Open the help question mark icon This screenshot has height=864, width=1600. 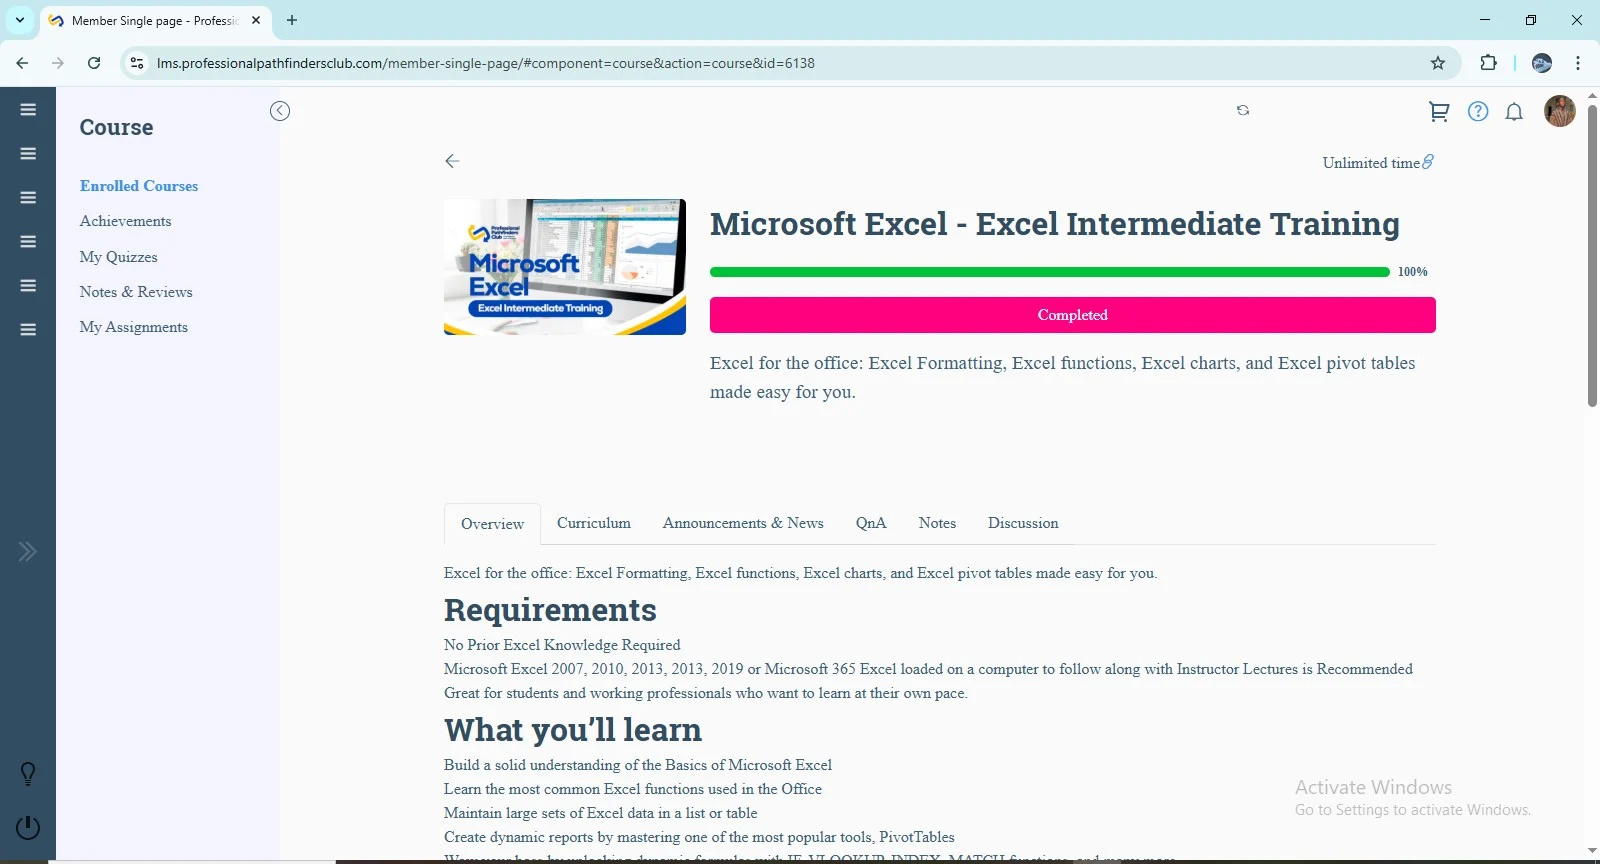tap(1478, 111)
